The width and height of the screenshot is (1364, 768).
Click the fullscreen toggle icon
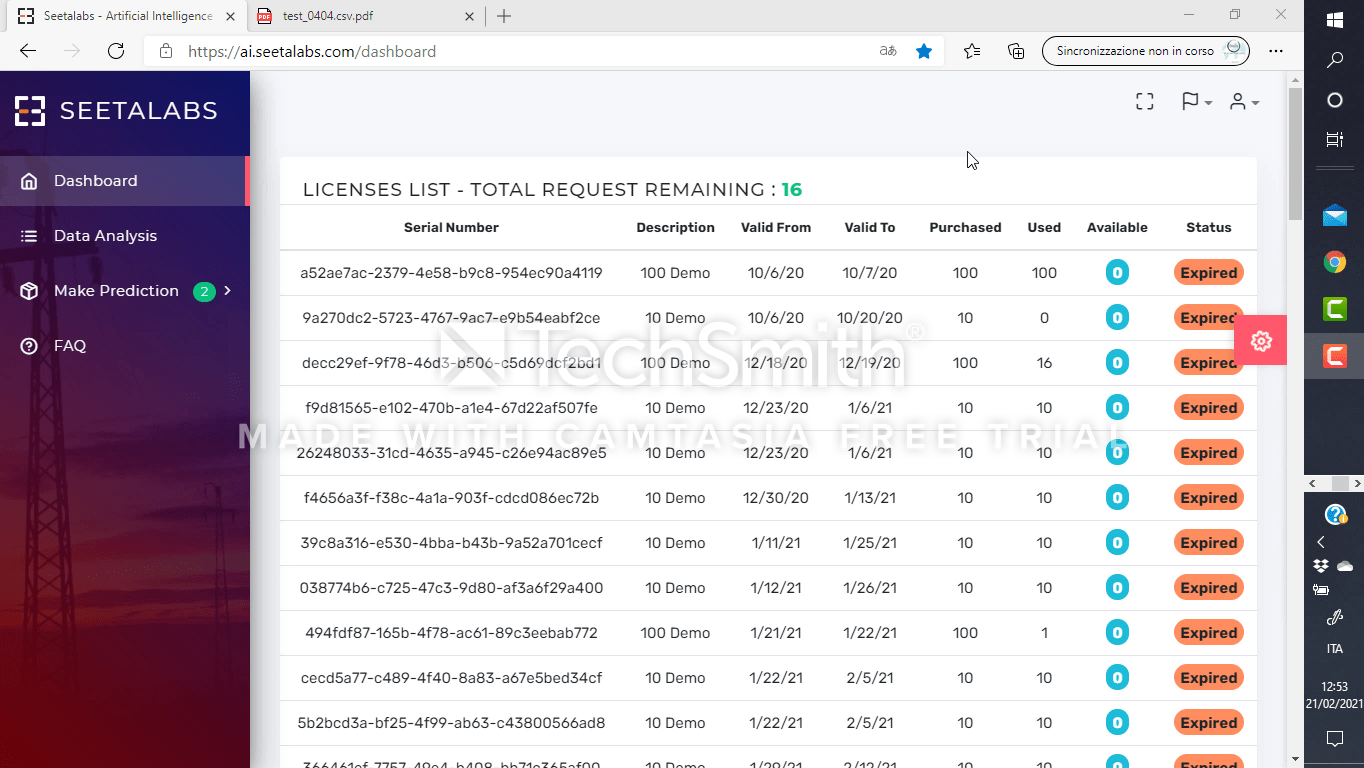[x=1145, y=102]
